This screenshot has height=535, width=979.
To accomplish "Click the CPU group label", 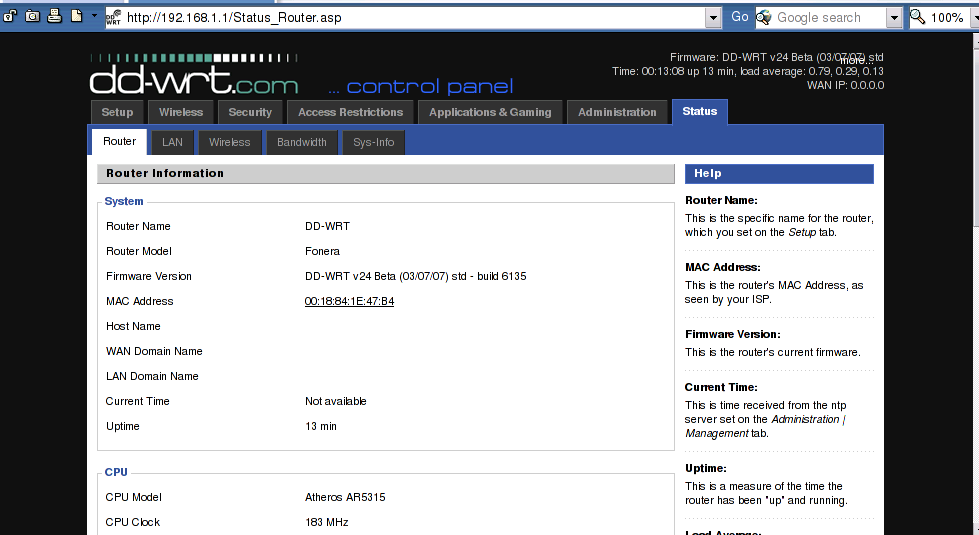I will point(116,472).
